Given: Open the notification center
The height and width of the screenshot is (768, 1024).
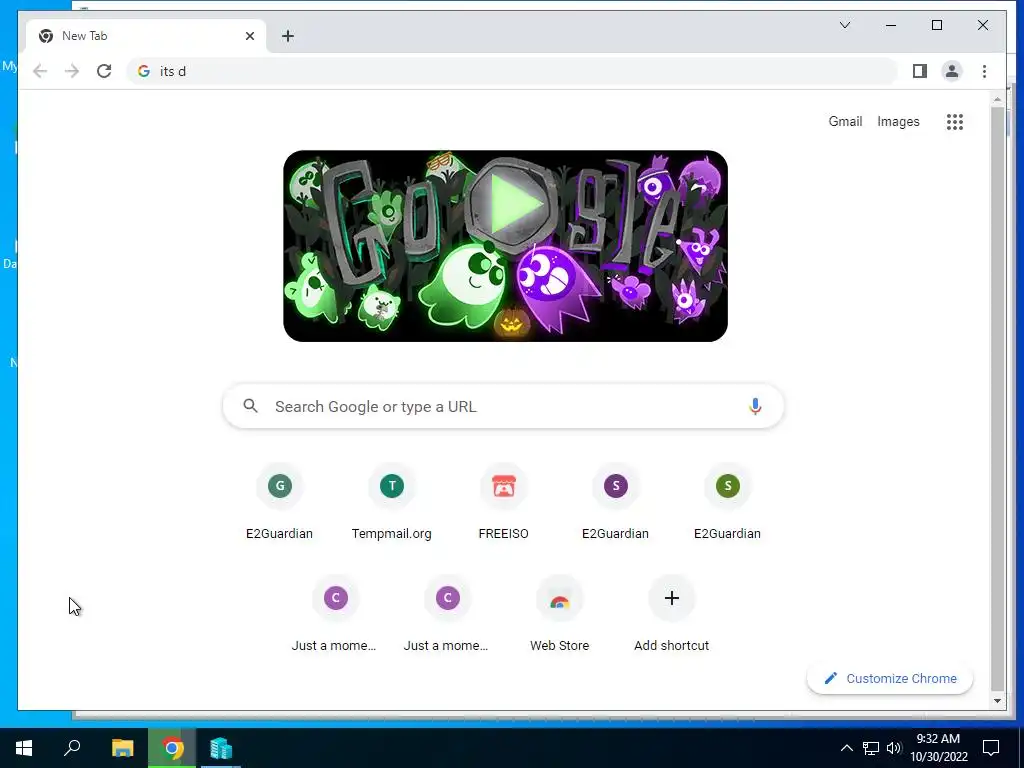Looking at the screenshot, I should click(991, 748).
